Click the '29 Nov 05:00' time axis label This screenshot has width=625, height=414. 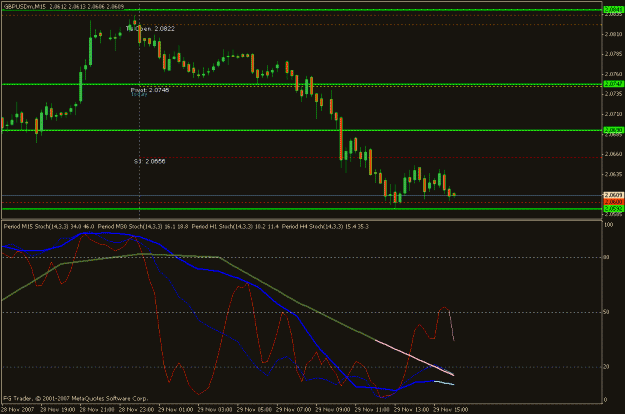pos(254,410)
